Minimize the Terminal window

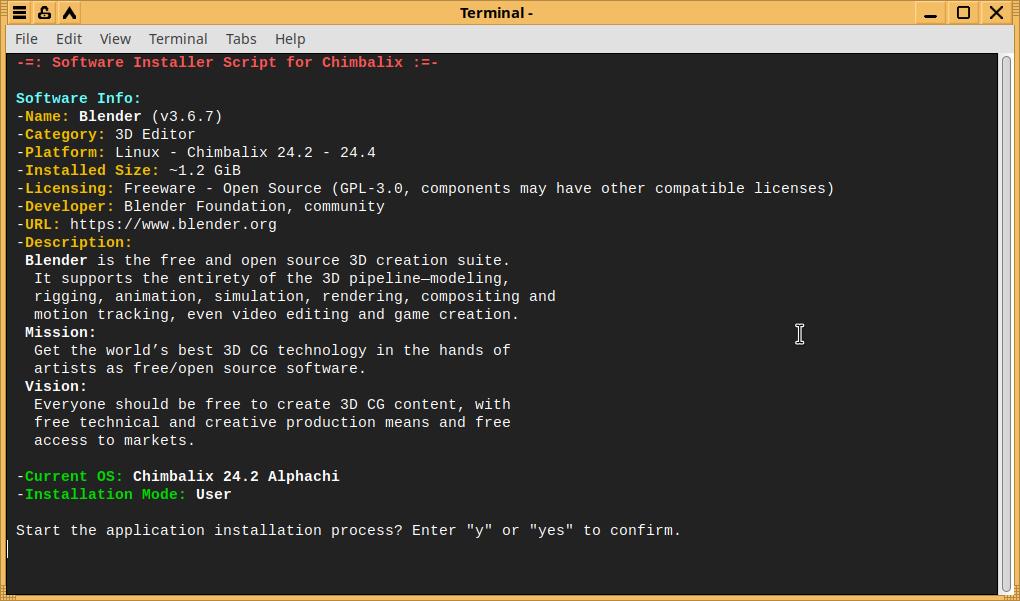point(931,13)
